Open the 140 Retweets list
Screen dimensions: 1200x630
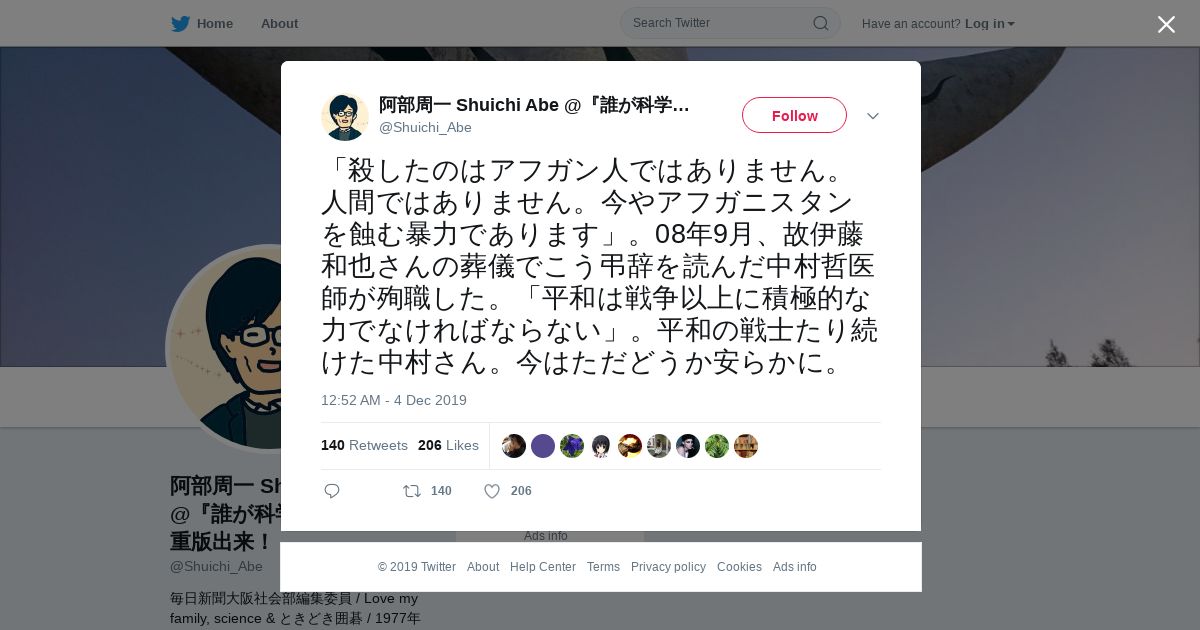click(x=364, y=446)
